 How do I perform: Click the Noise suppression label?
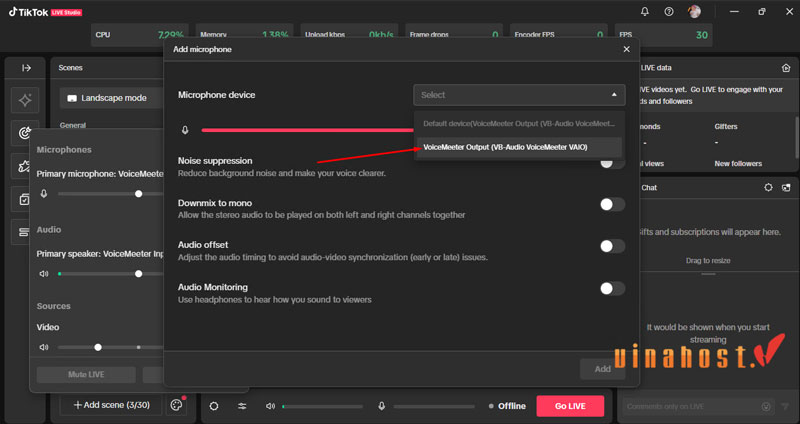tap(215, 161)
